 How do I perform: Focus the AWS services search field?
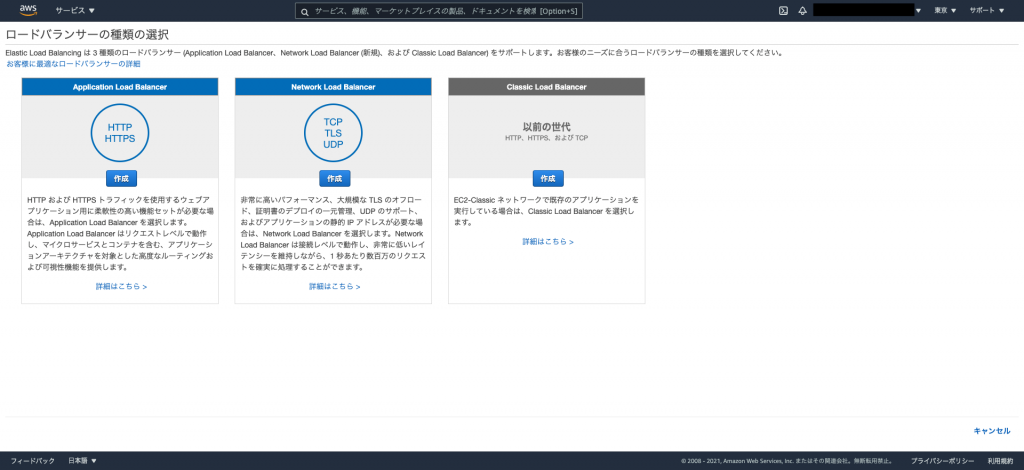[x=439, y=11]
